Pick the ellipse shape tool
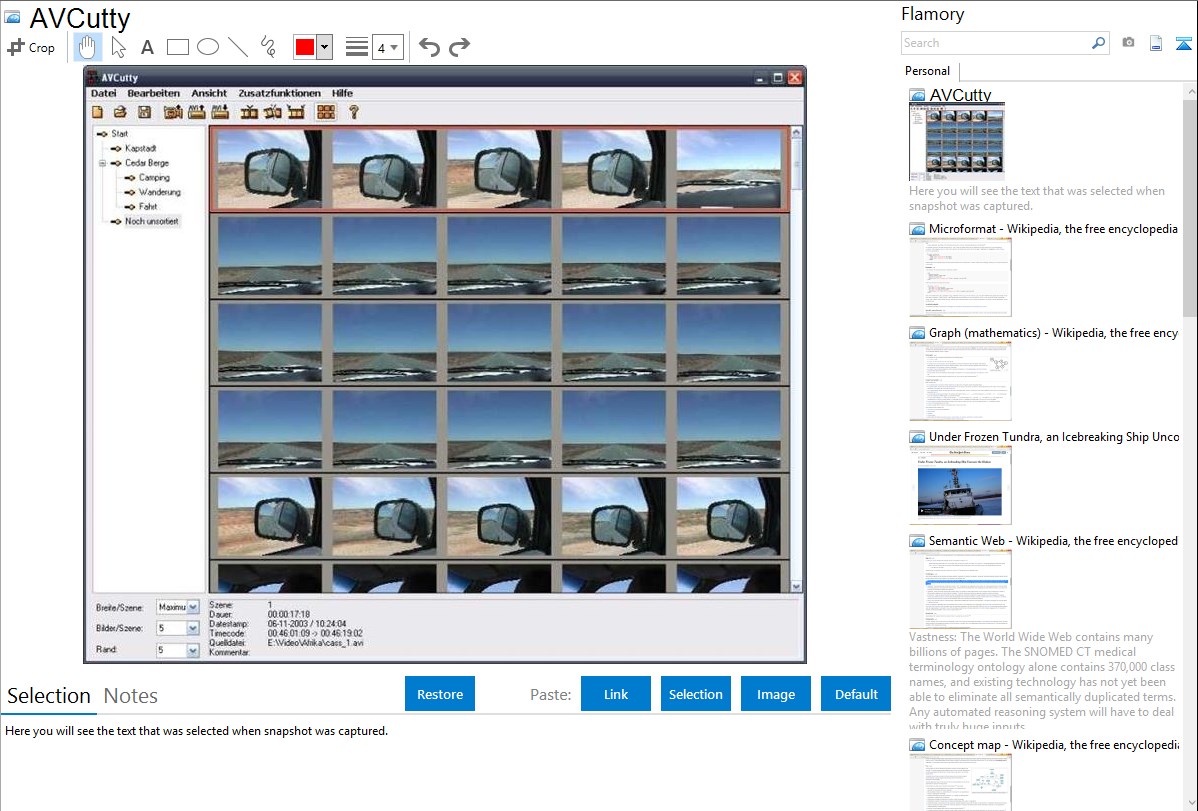Viewport: 1198px width, 811px height. tap(208, 47)
